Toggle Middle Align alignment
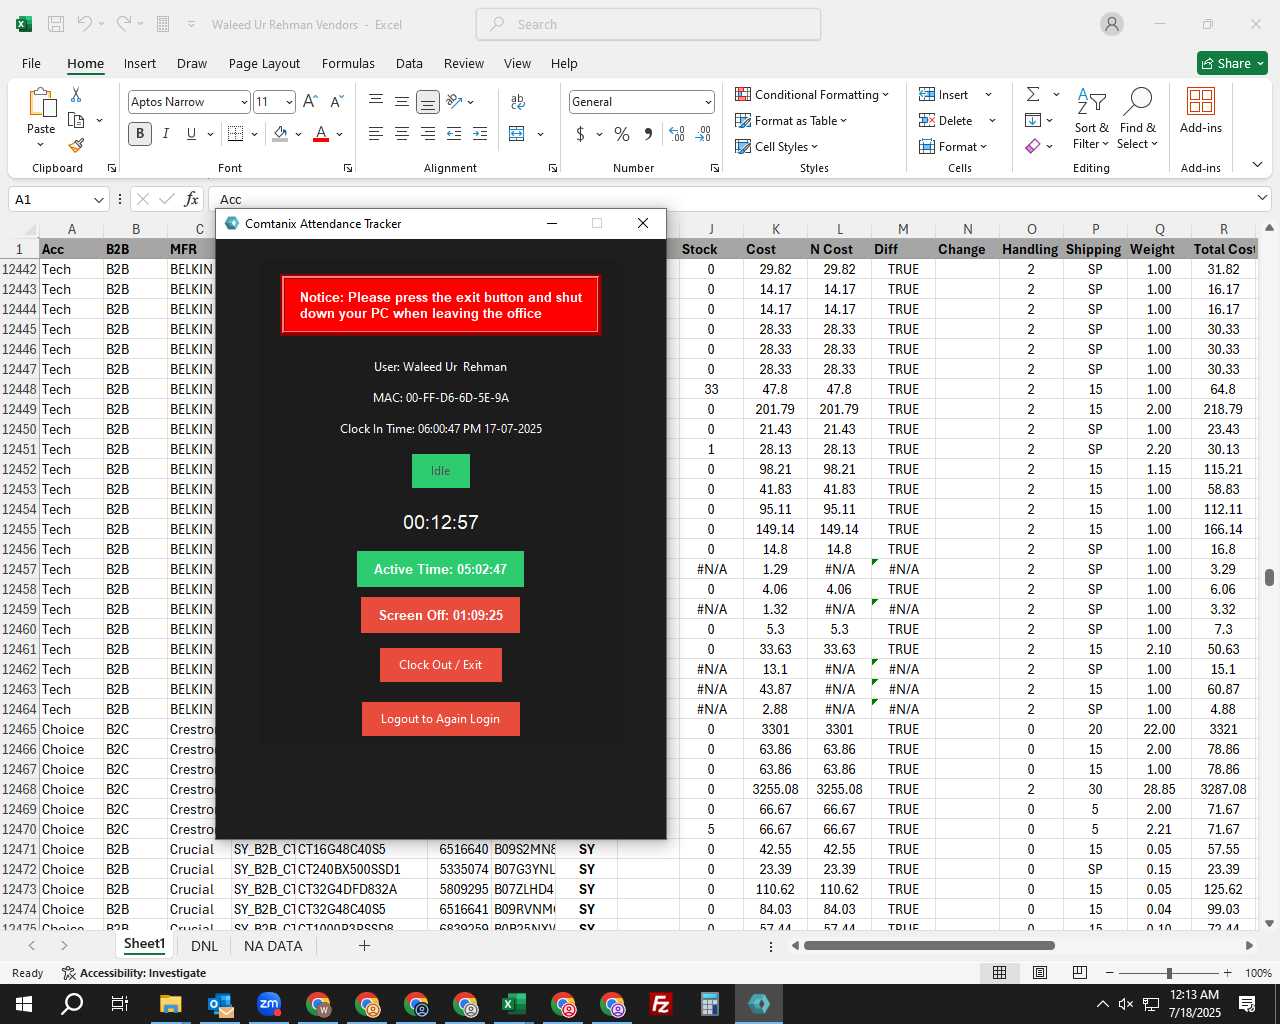 (x=402, y=101)
